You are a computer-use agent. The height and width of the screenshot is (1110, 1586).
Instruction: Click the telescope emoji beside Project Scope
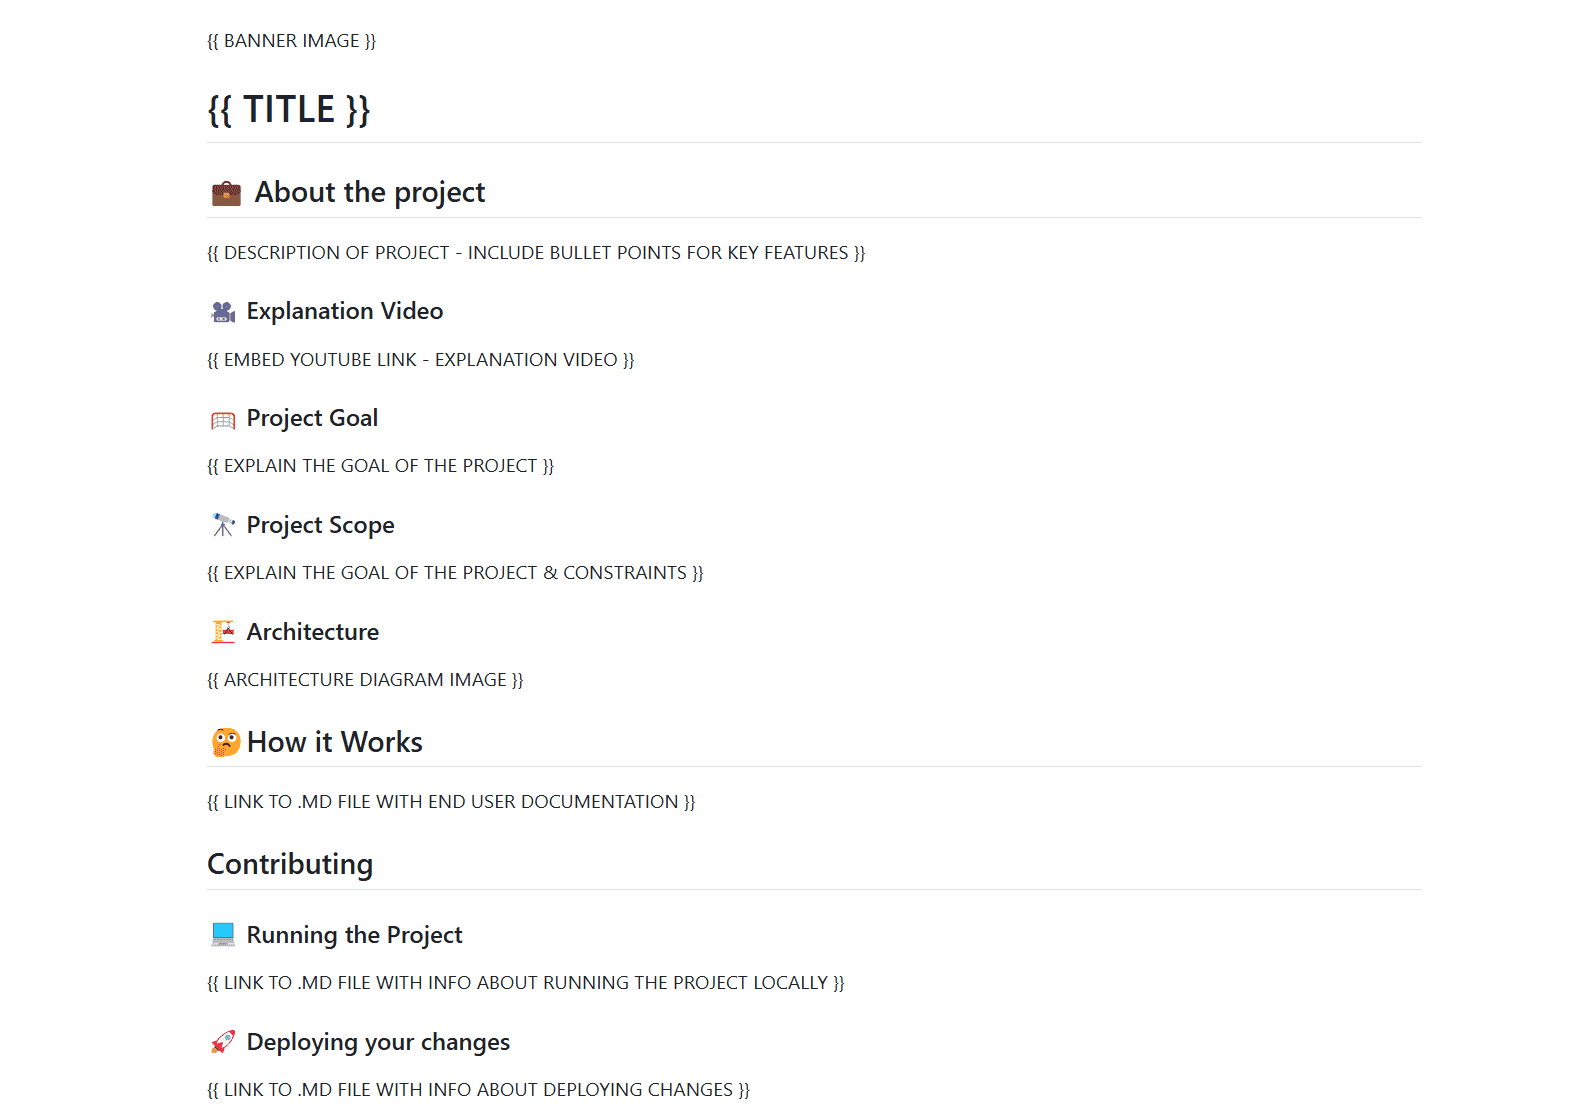tap(223, 525)
